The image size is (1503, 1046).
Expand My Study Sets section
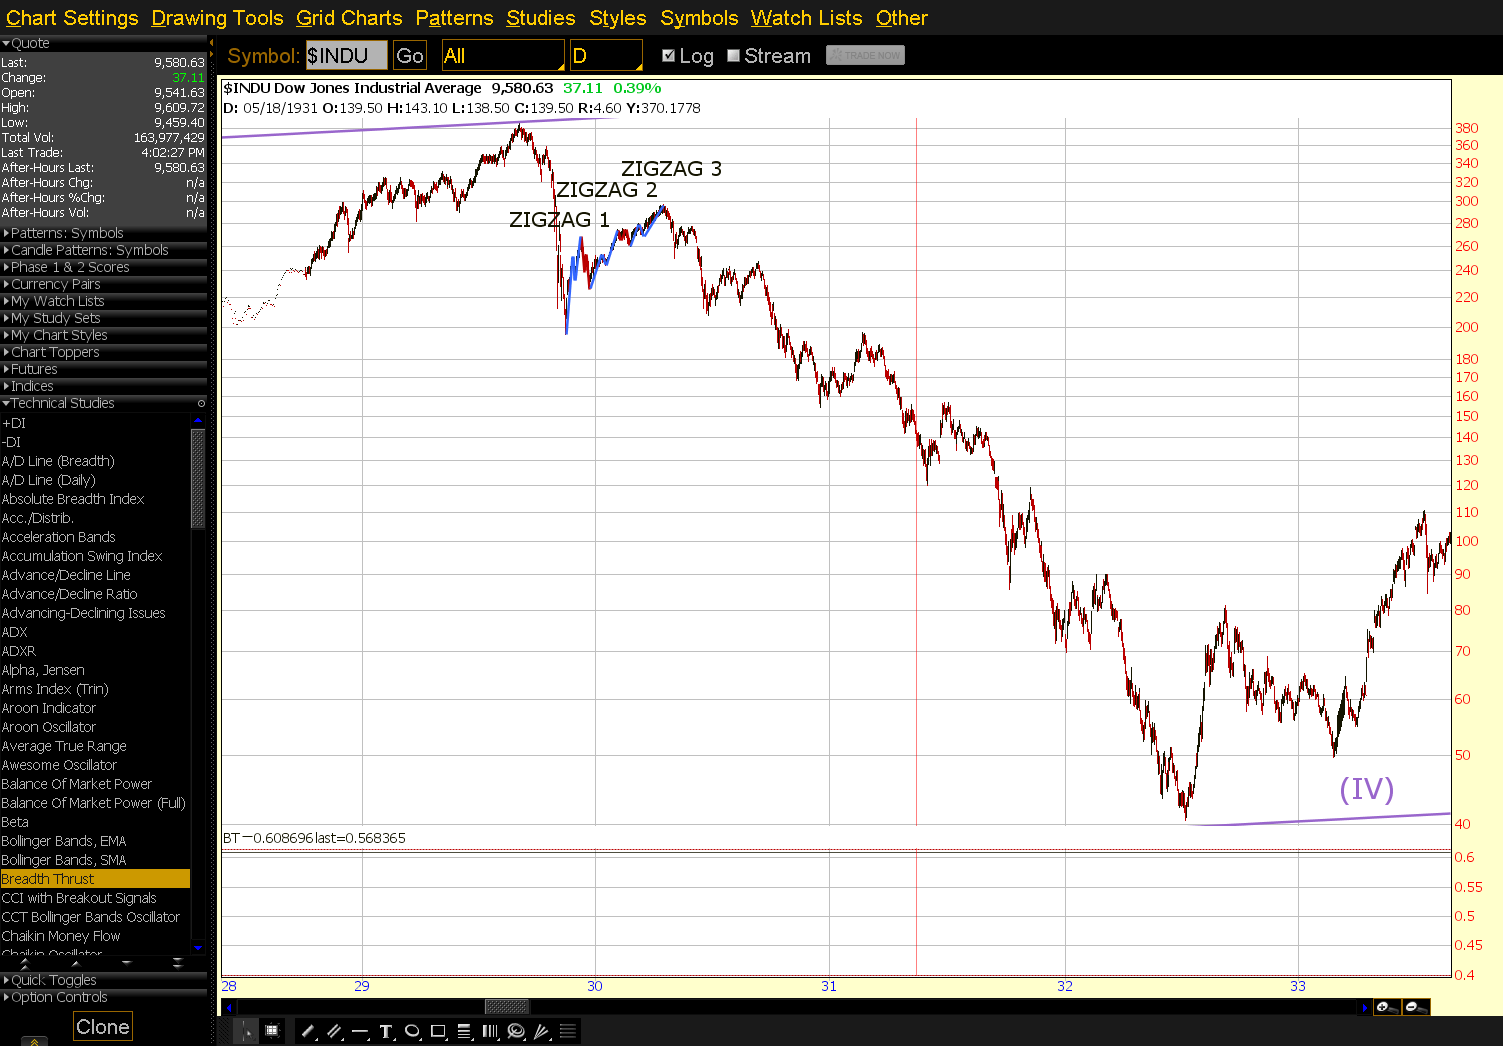[104, 318]
